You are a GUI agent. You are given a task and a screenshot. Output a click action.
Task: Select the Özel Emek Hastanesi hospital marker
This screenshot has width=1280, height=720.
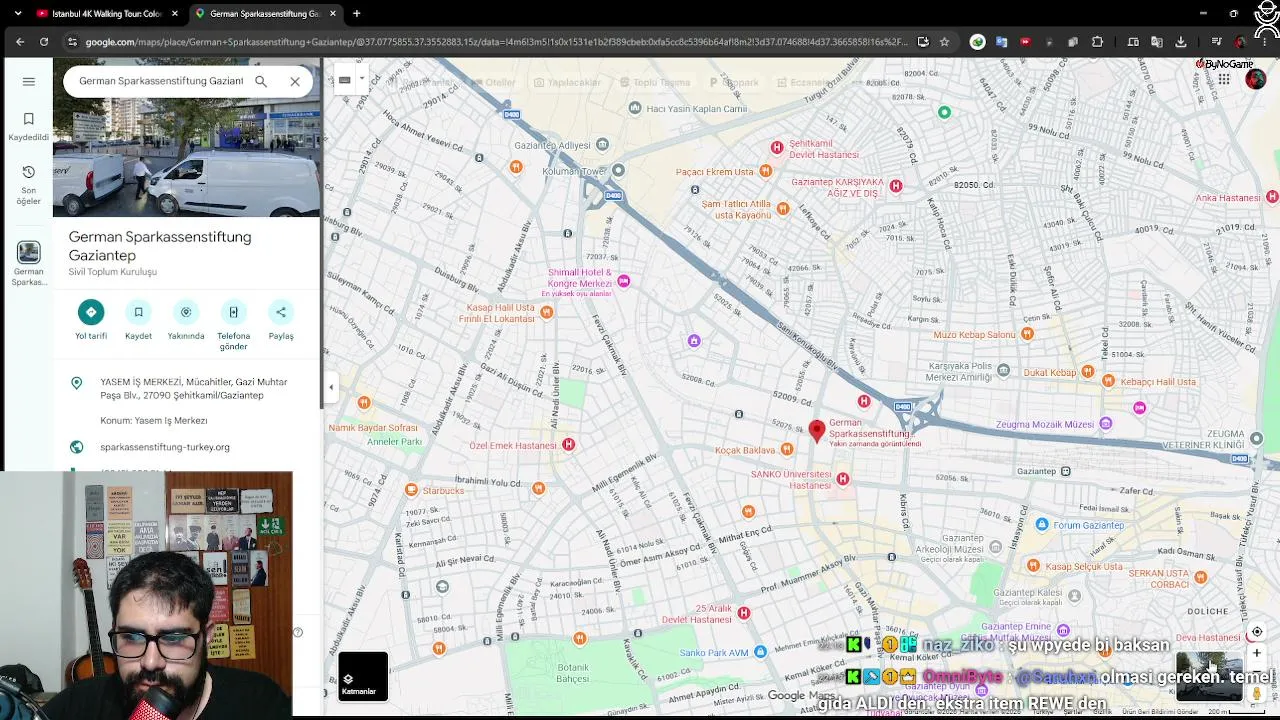pyautogui.click(x=568, y=444)
